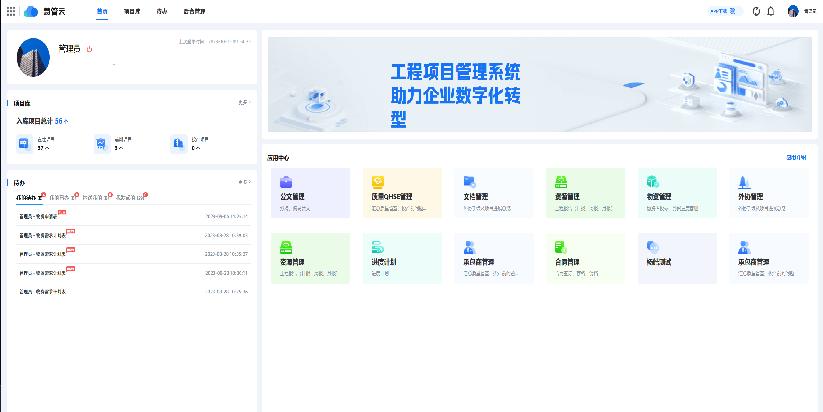Click the blue cloud logo in header
823x412 pixels.
(x=30, y=11)
